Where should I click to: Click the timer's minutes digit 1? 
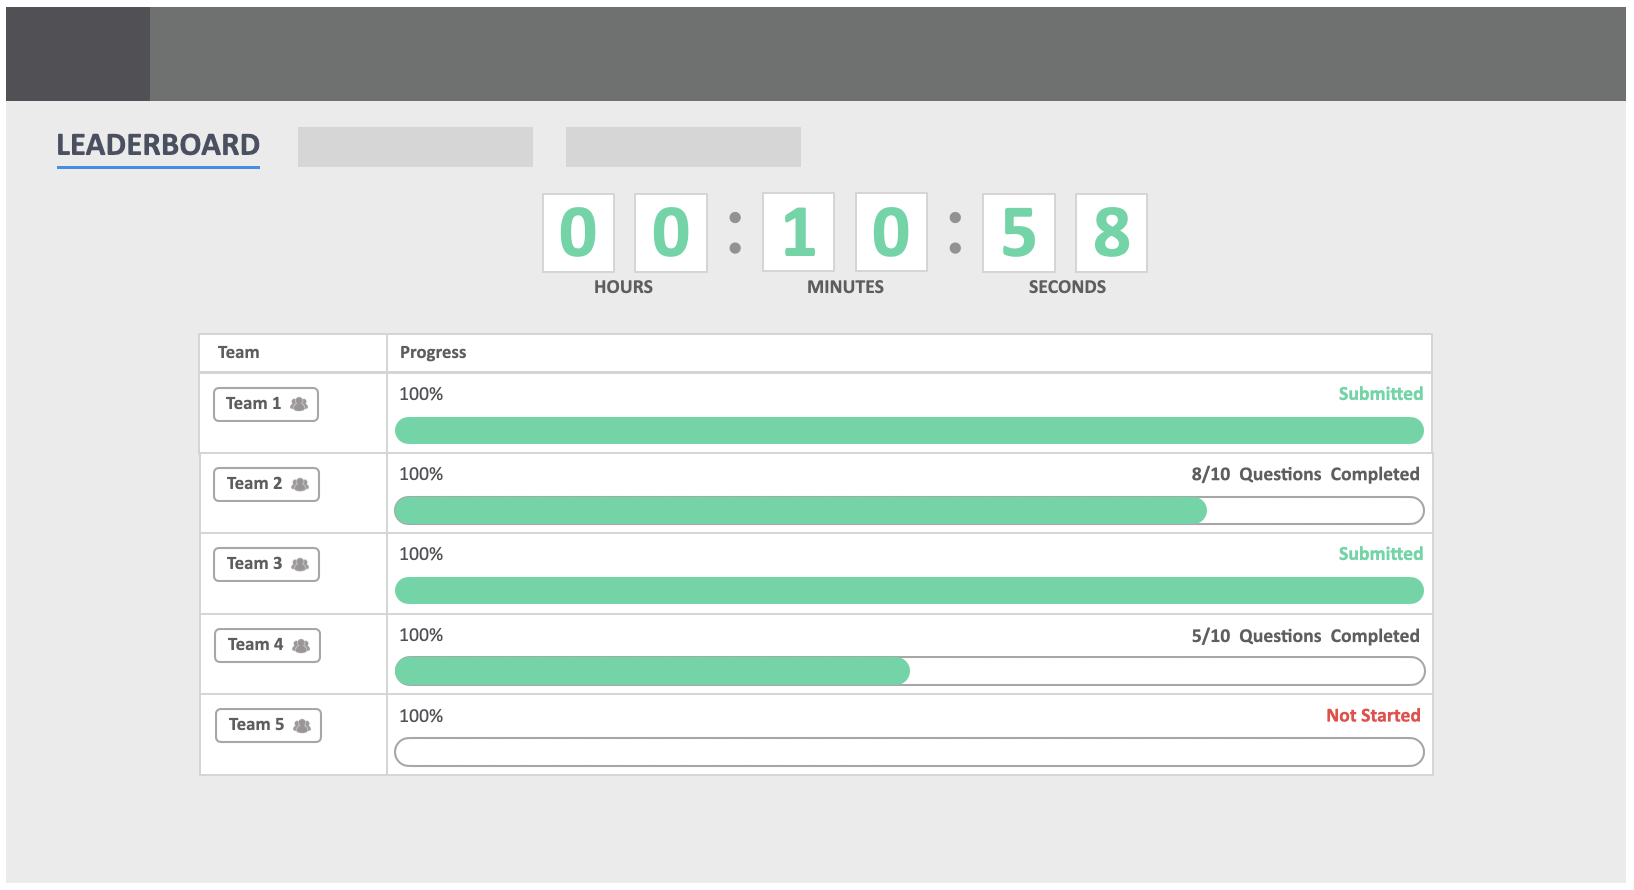pos(798,233)
